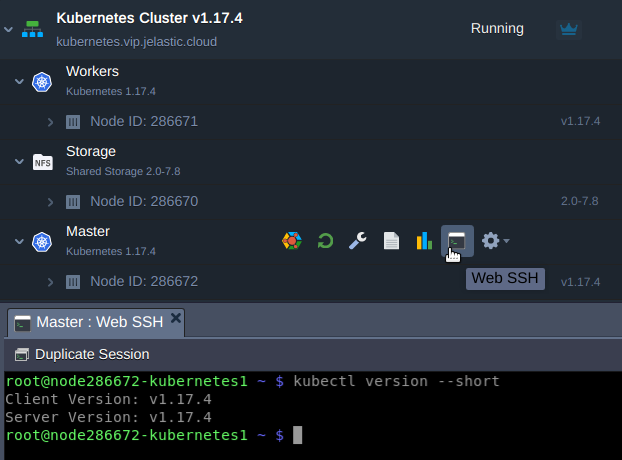Collapse the Kubernetes Cluster environment
Screen dimensions: 622x460
(x=8, y=29)
